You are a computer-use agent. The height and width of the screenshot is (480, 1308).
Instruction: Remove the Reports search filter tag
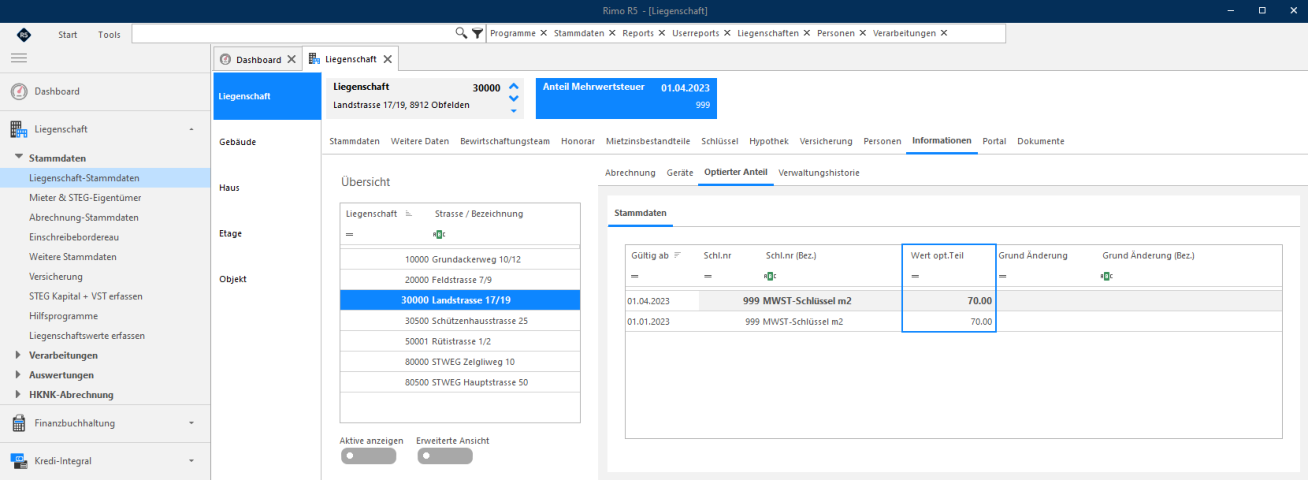(x=663, y=33)
